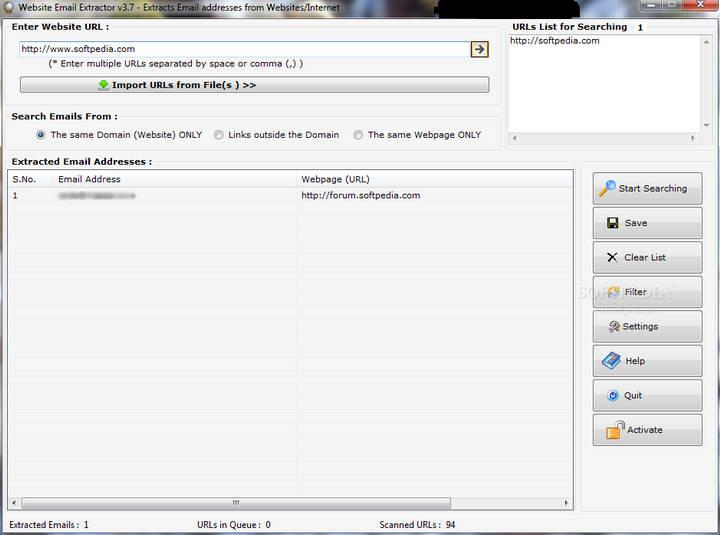Click the magnifier icon on Start Searching
The image size is (720, 535).
click(x=607, y=188)
